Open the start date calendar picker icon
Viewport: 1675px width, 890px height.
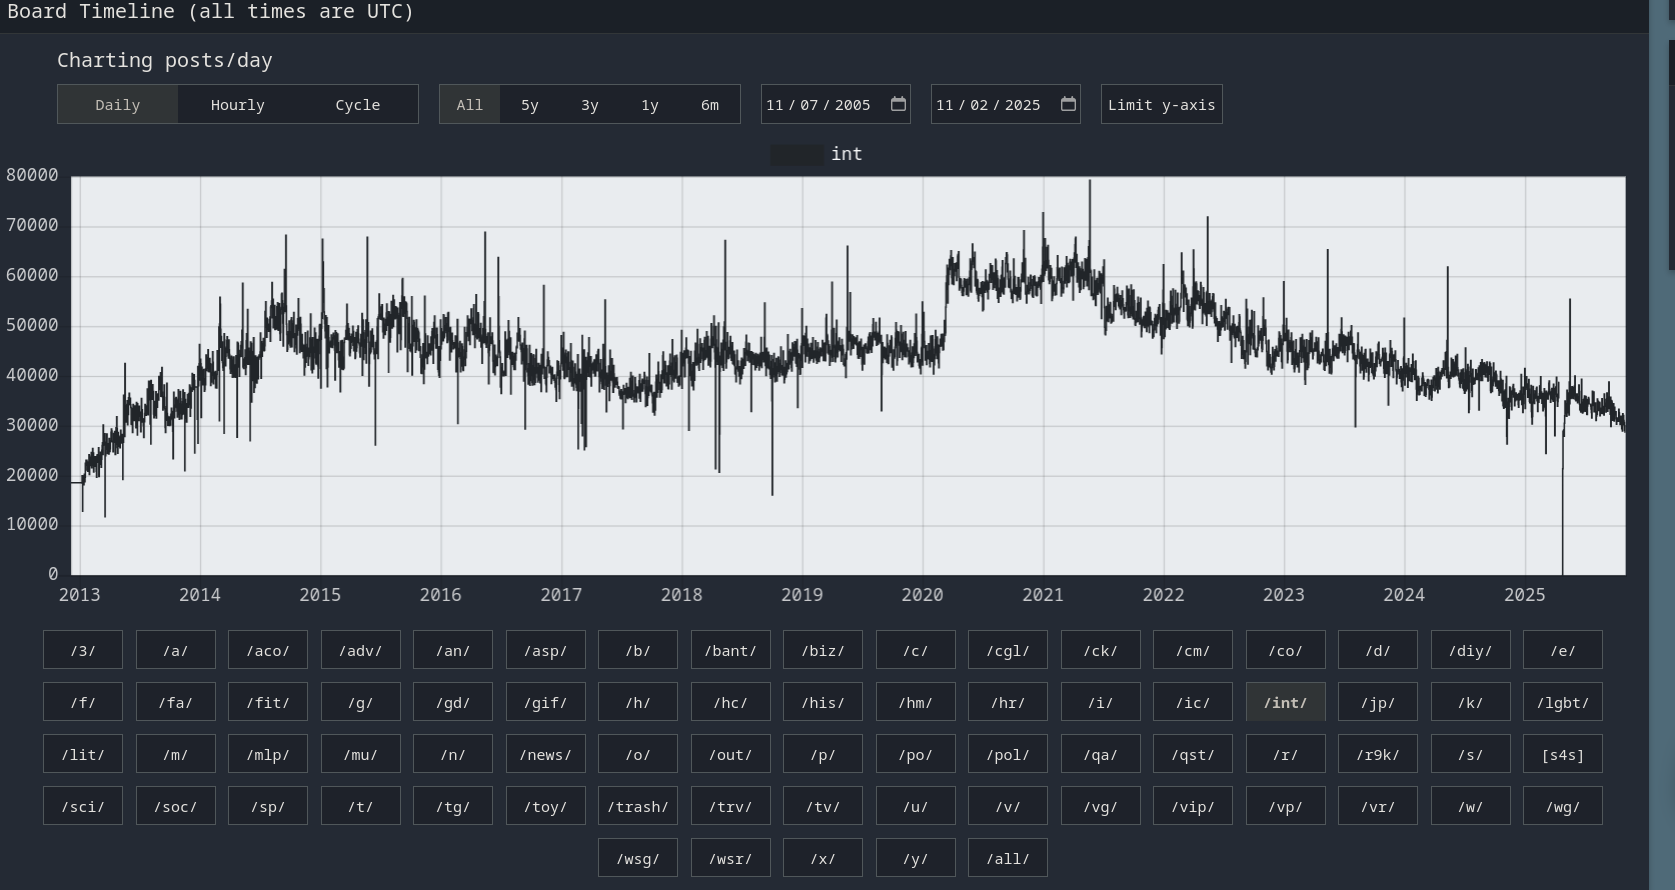[x=898, y=104]
